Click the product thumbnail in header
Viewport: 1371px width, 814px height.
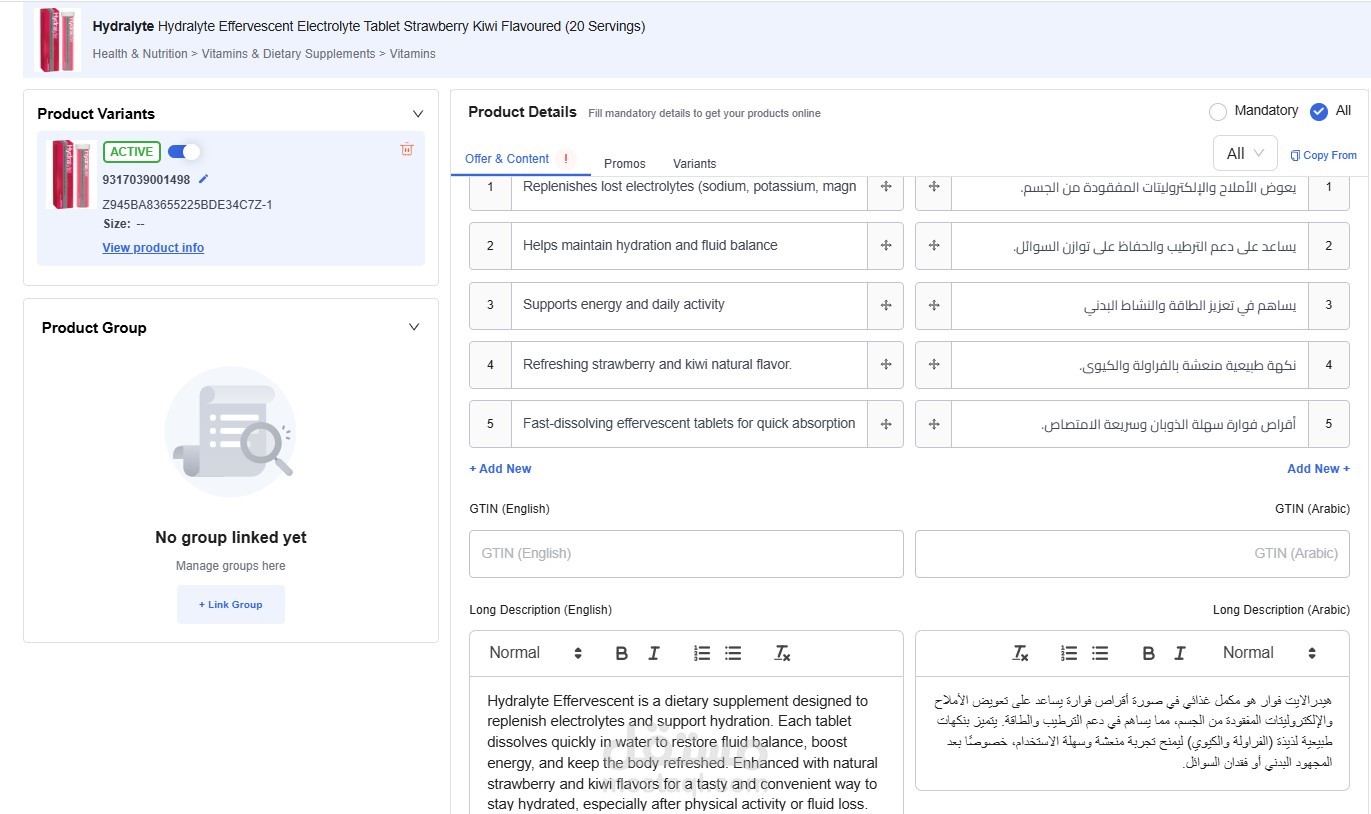pyautogui.click(x=58, y=40)
